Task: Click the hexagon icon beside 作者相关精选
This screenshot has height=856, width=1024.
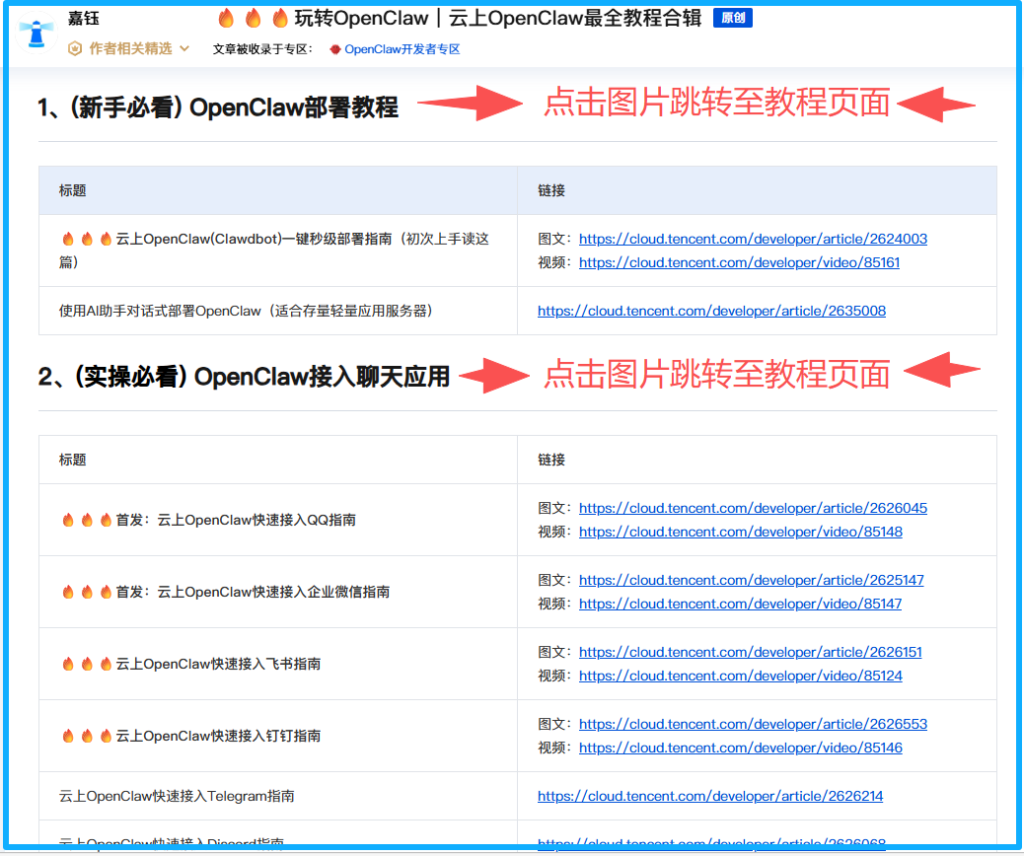Action: (x=75, y=48)
